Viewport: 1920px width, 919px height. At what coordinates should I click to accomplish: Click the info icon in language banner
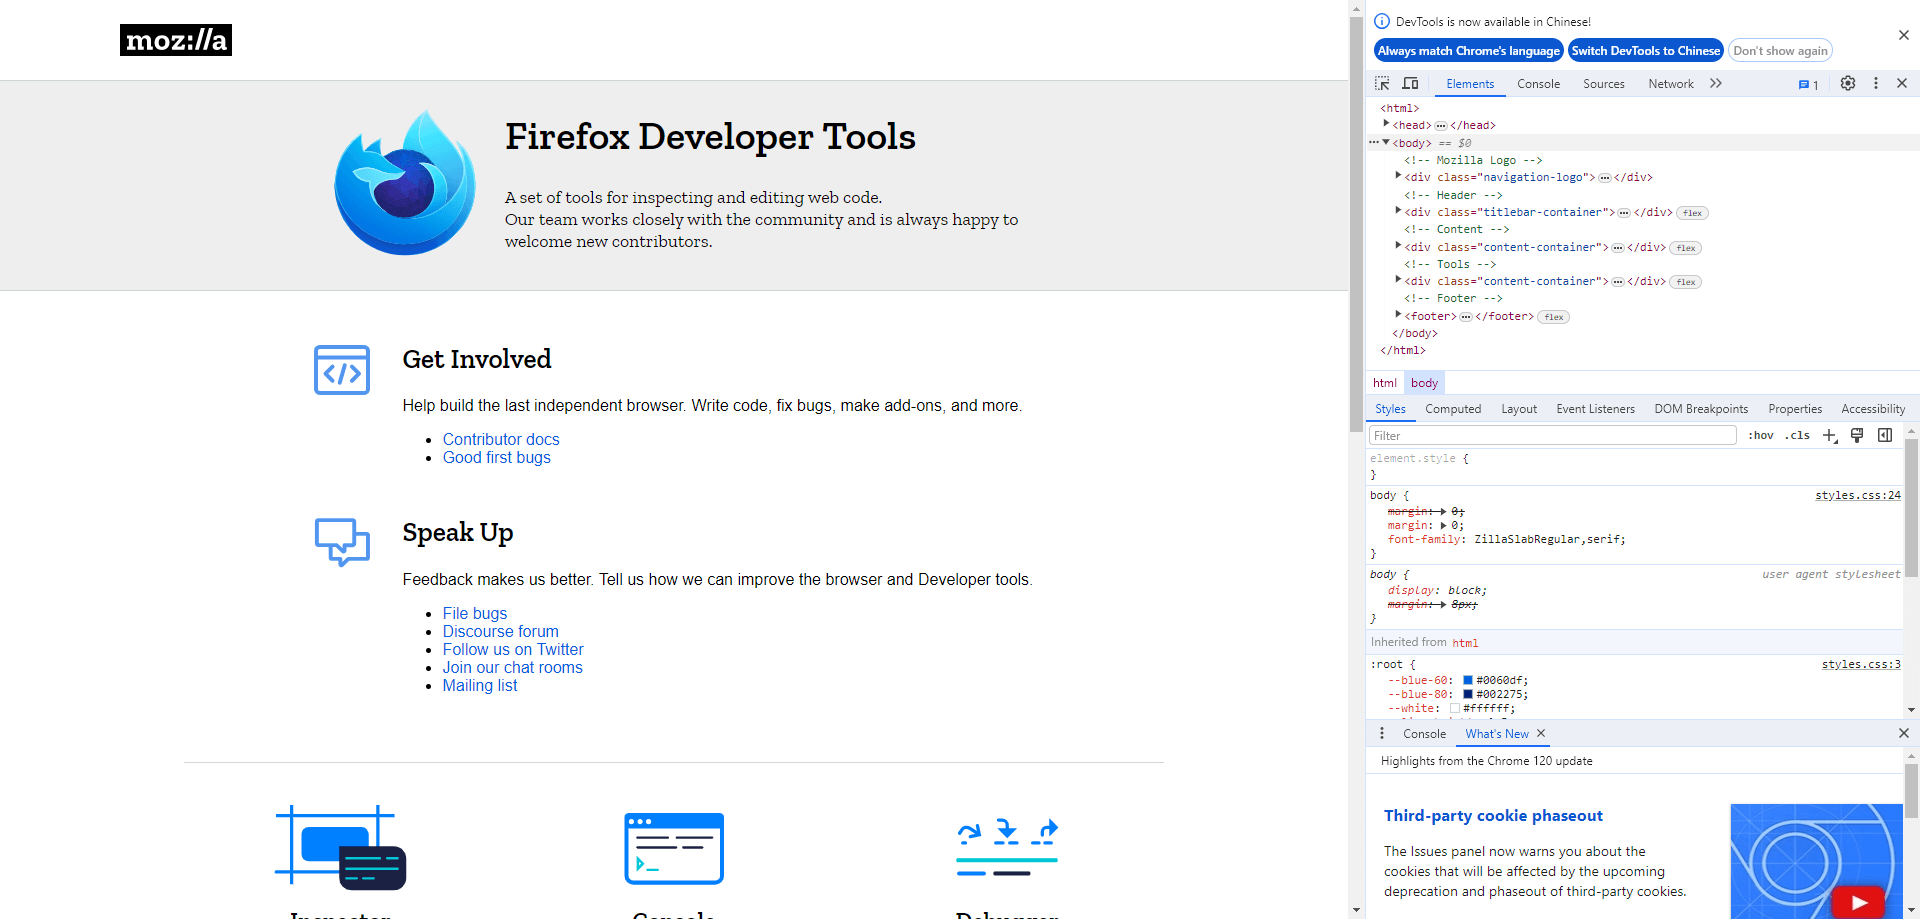point(1382,21)
